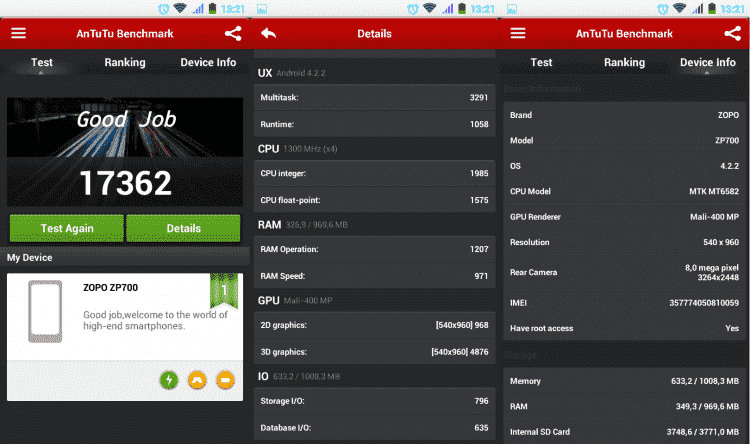Tap Runtime score row
This screenshot has width=750, height=444.
point(375,124)
